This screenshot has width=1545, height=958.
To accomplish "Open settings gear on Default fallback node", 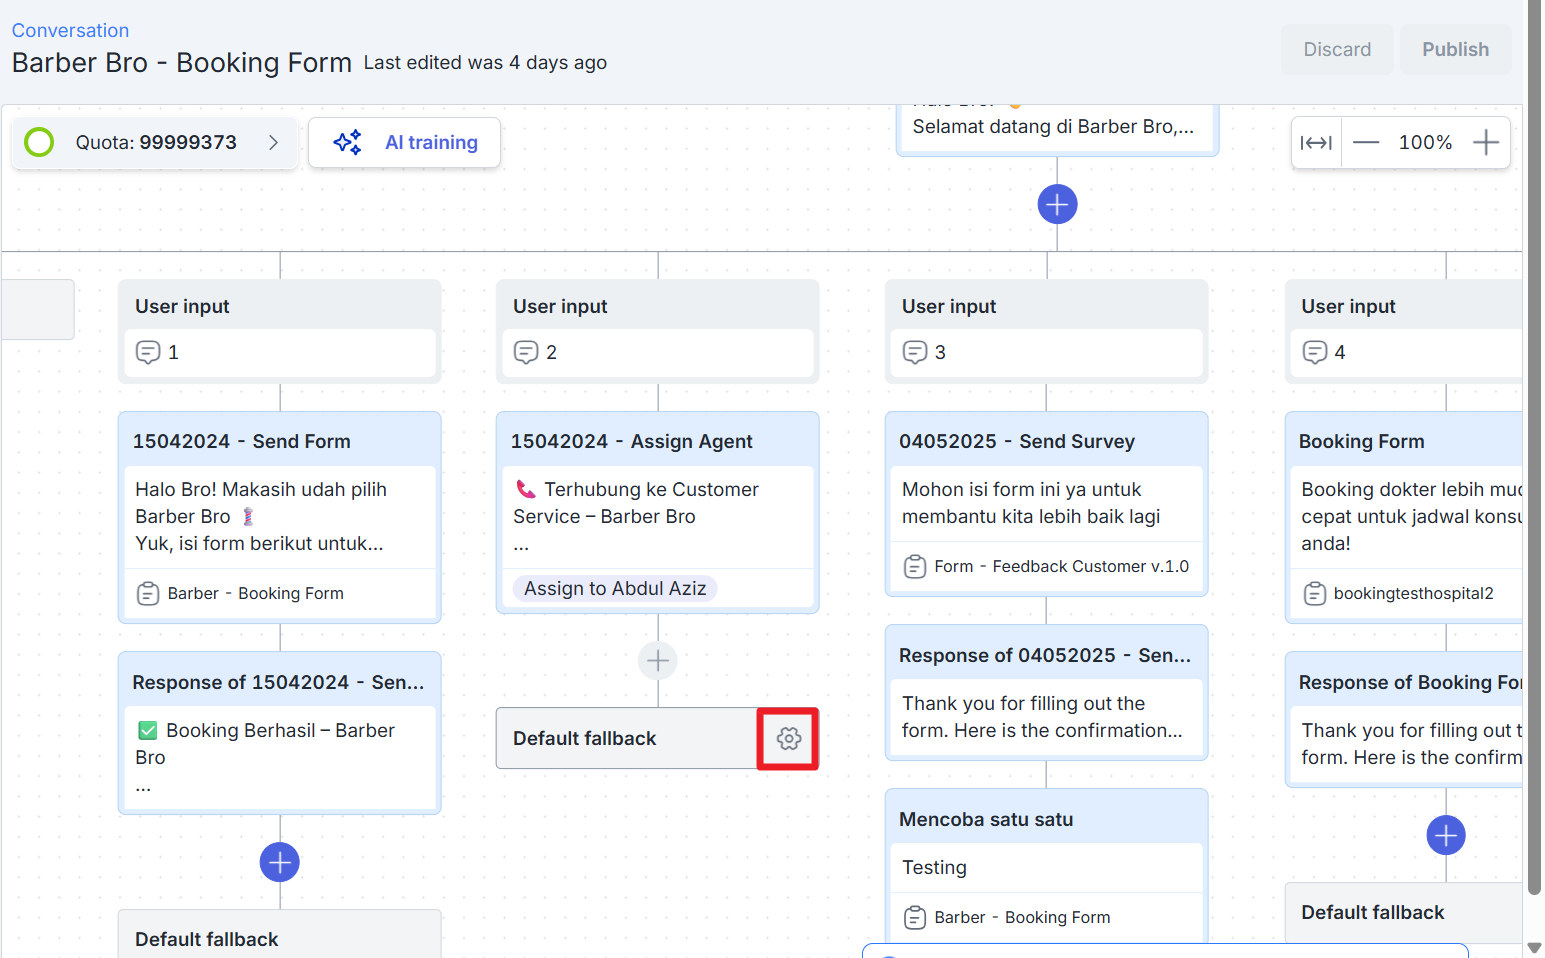I will click(788, 739).
